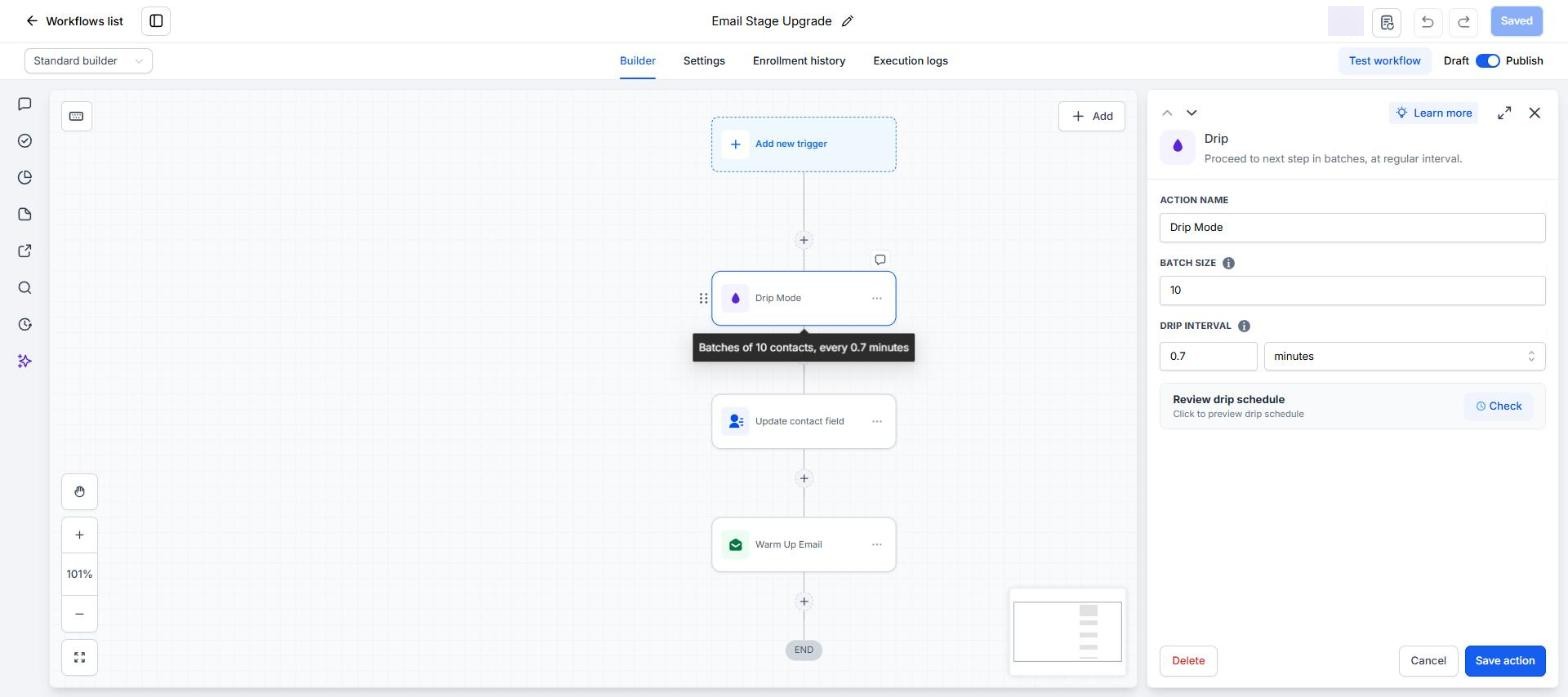
Task: Click Save action button
Action: click(x=1505, y=661)
